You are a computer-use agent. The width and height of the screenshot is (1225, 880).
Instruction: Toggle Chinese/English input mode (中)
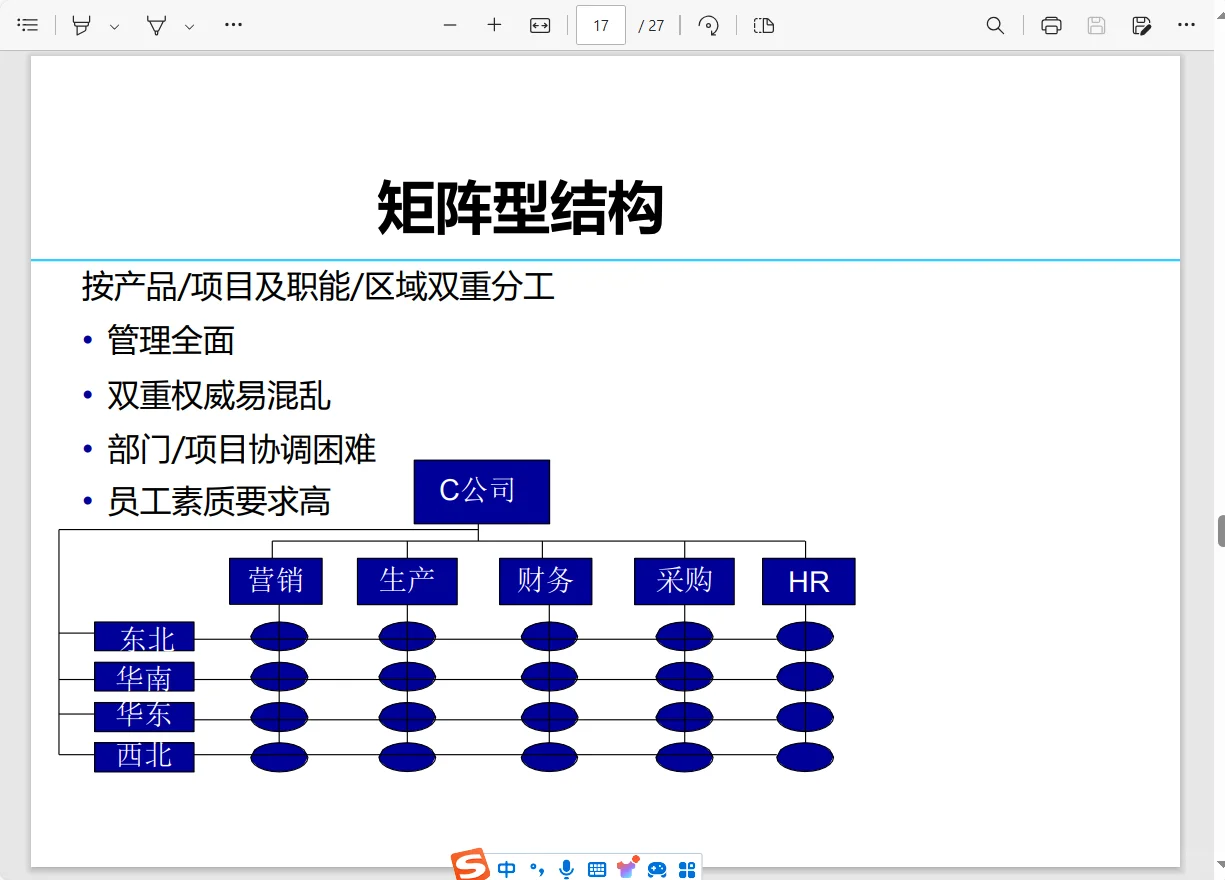point(507,869)
